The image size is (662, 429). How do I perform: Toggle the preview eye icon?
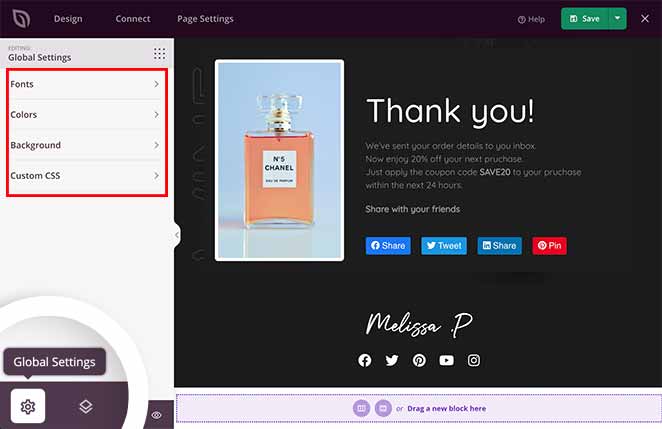(156, 415)
